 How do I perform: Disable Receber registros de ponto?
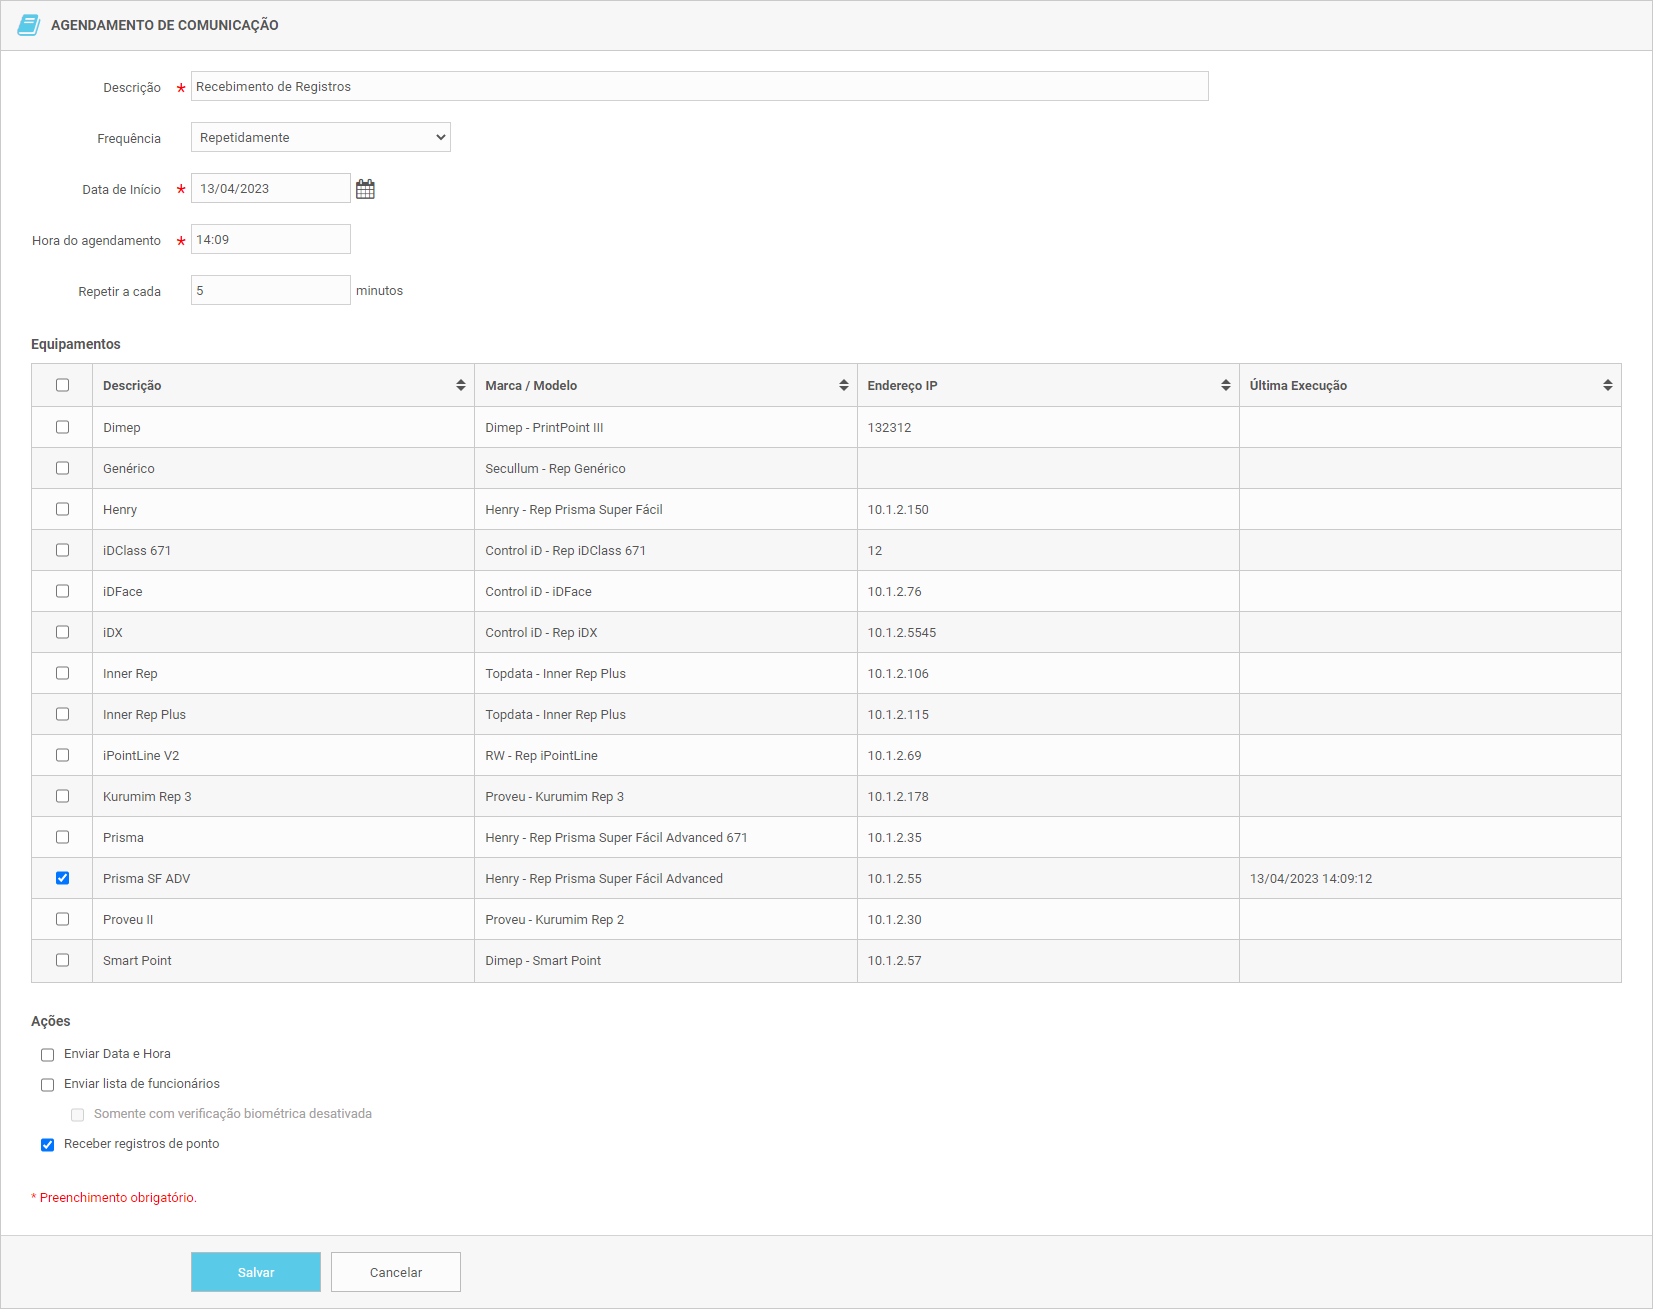click(x=47, y=1144)
